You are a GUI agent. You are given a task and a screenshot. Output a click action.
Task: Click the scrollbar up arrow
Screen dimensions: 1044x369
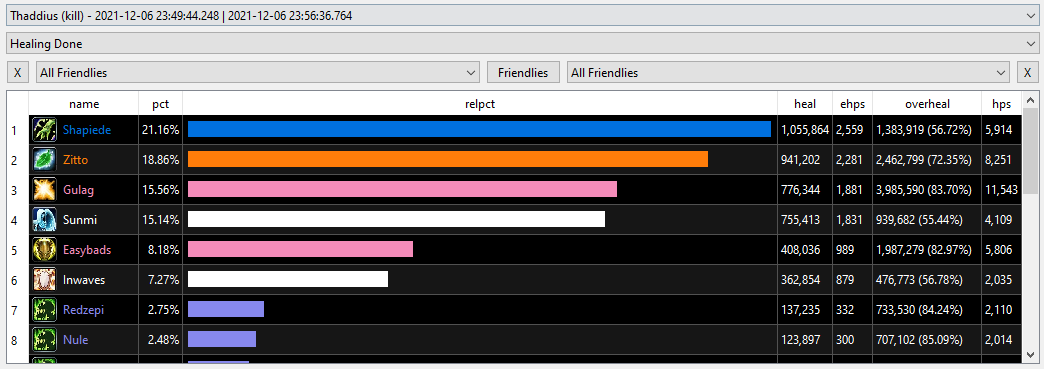1030,100
